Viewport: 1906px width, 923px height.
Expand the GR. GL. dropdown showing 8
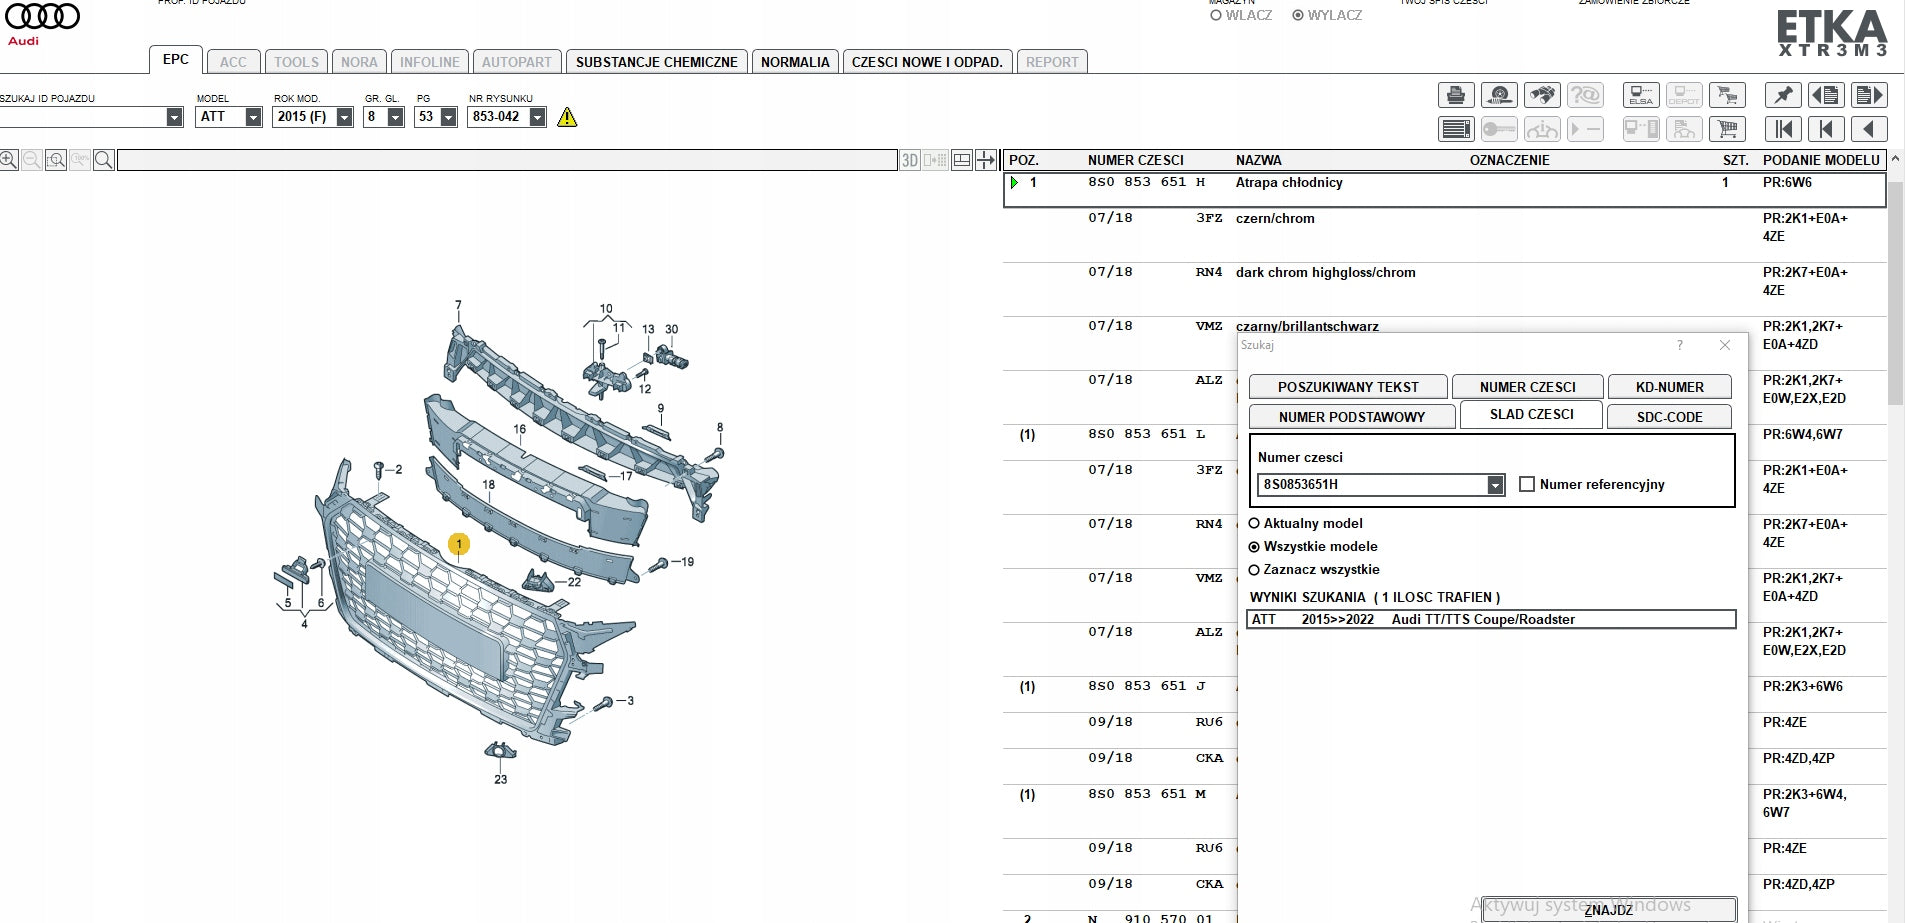pyautogui.click(x=395, y=117)
